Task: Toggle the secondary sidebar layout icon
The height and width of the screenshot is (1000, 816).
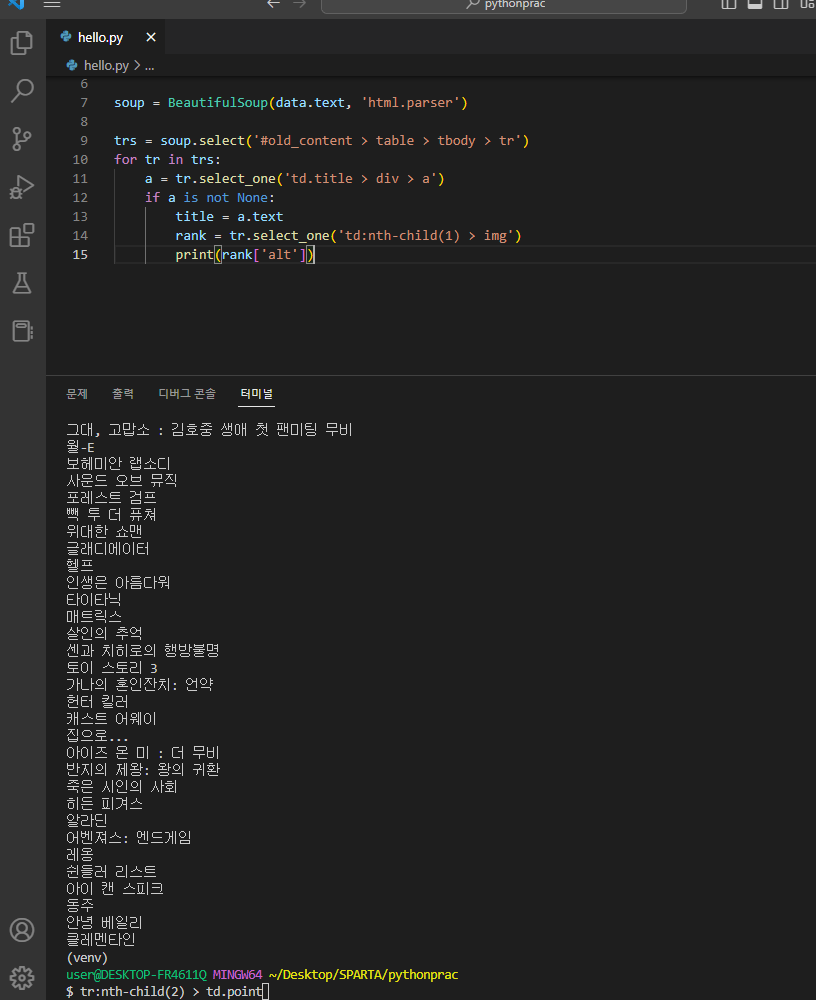Action: pos(781,4)
